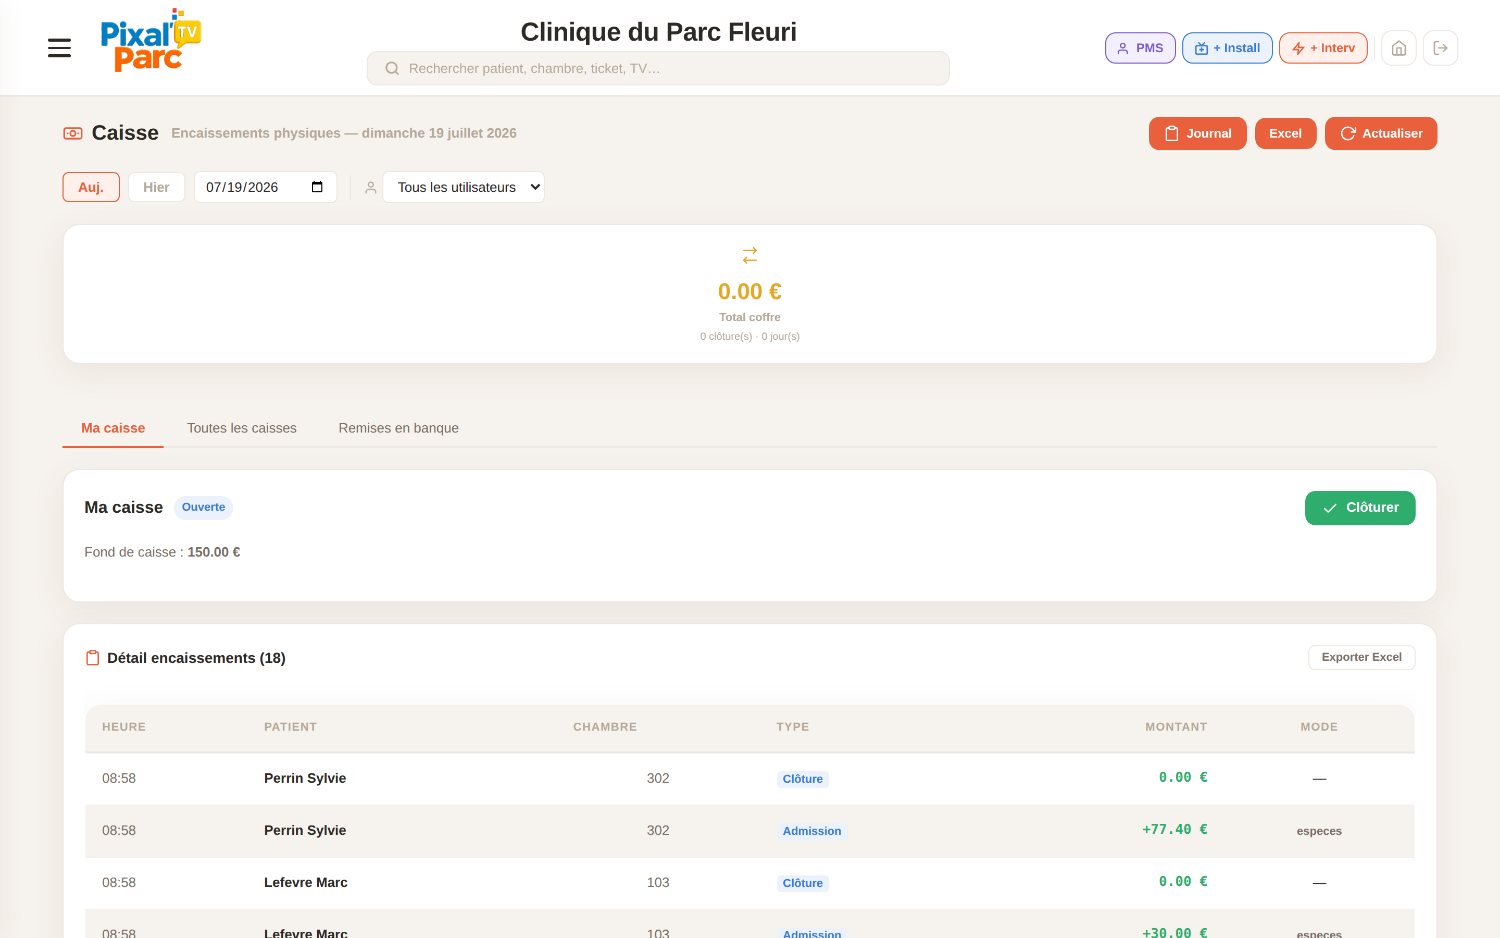The height and width of the screenshot is (938, 1500).
Task: Select the Auj. date filter
Action: click(x=91, y=187)
